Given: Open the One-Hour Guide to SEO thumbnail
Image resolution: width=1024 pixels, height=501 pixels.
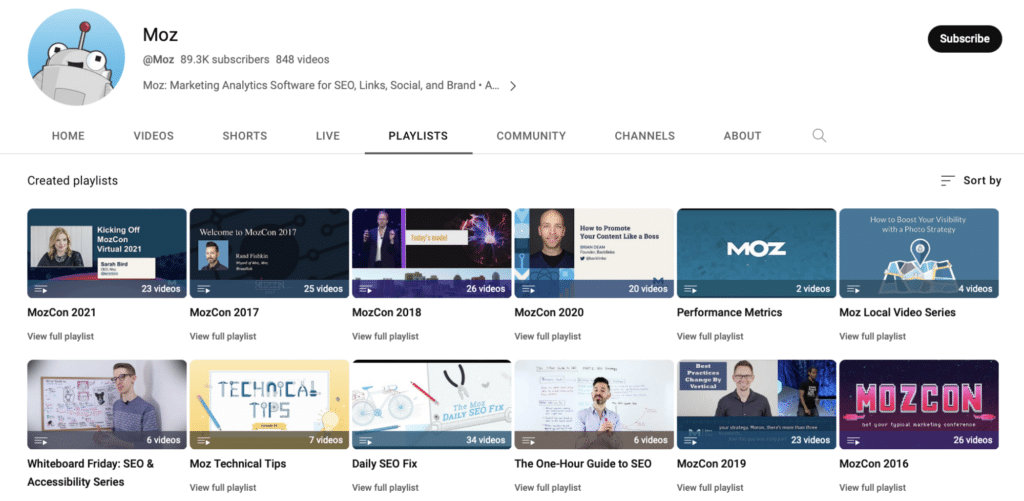Looking at the screenshot, I should [594, 404].
